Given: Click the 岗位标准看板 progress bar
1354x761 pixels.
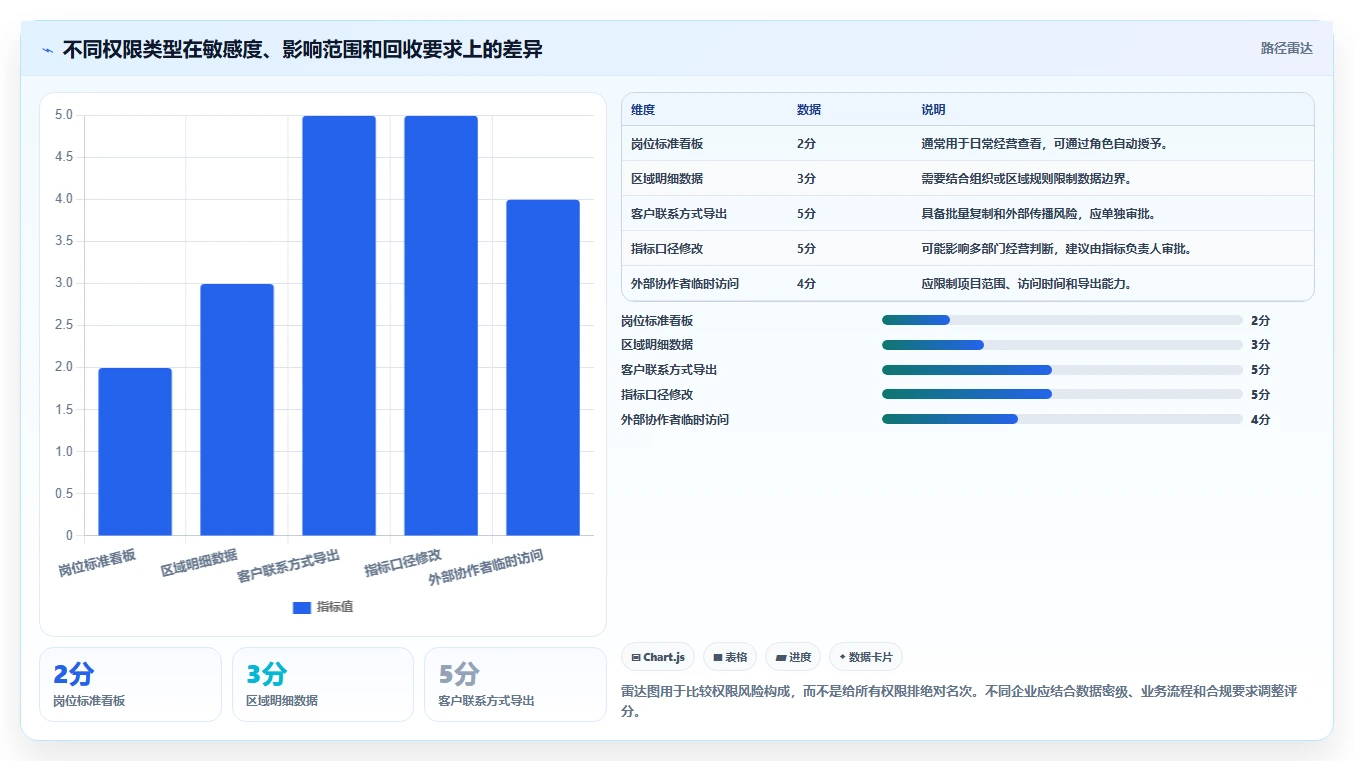Looking at the screenshot, I should click(1062, 320).
